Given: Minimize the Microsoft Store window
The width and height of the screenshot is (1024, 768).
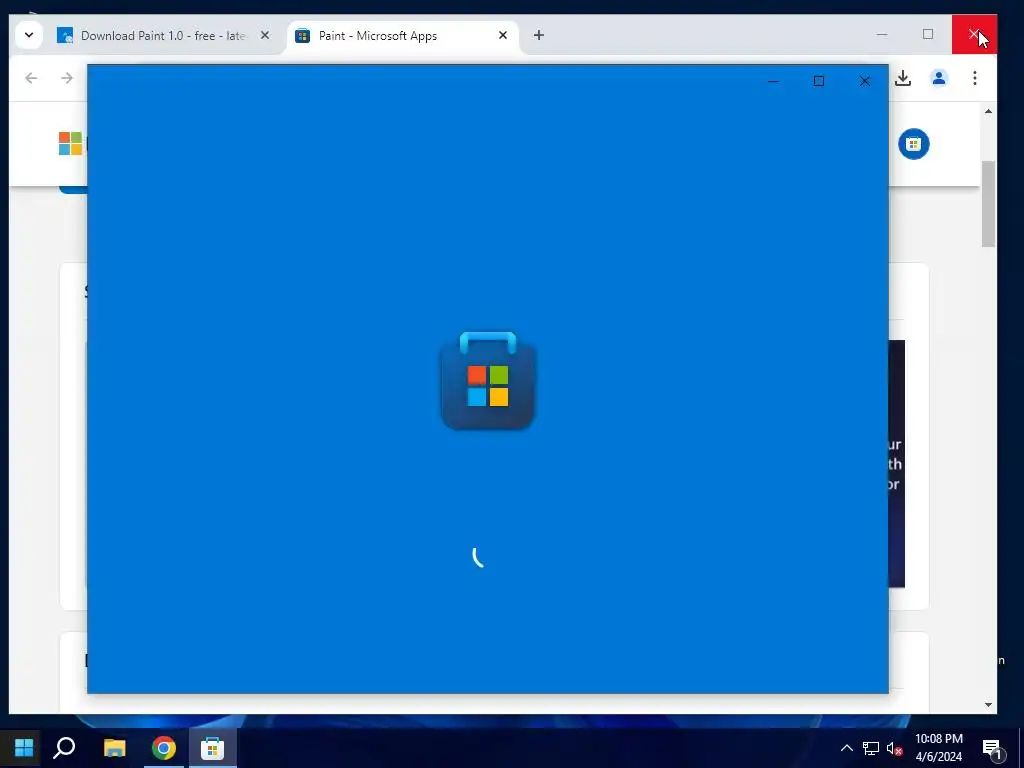Looking at the screenshot, I should point(773,81).
